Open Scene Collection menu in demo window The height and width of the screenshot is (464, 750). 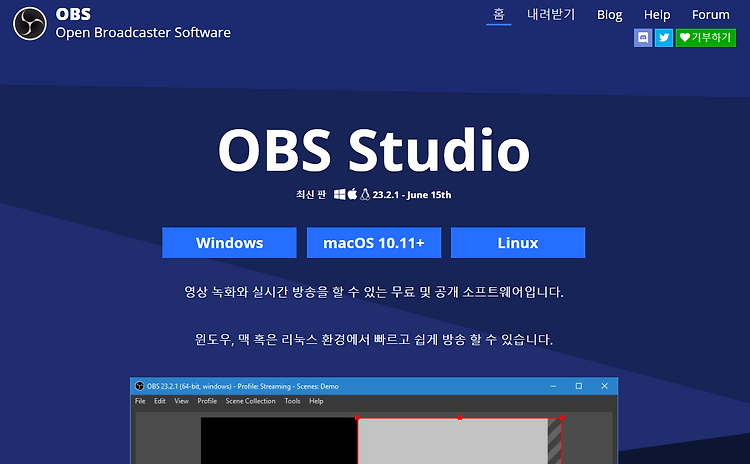[x=250, y=401]
